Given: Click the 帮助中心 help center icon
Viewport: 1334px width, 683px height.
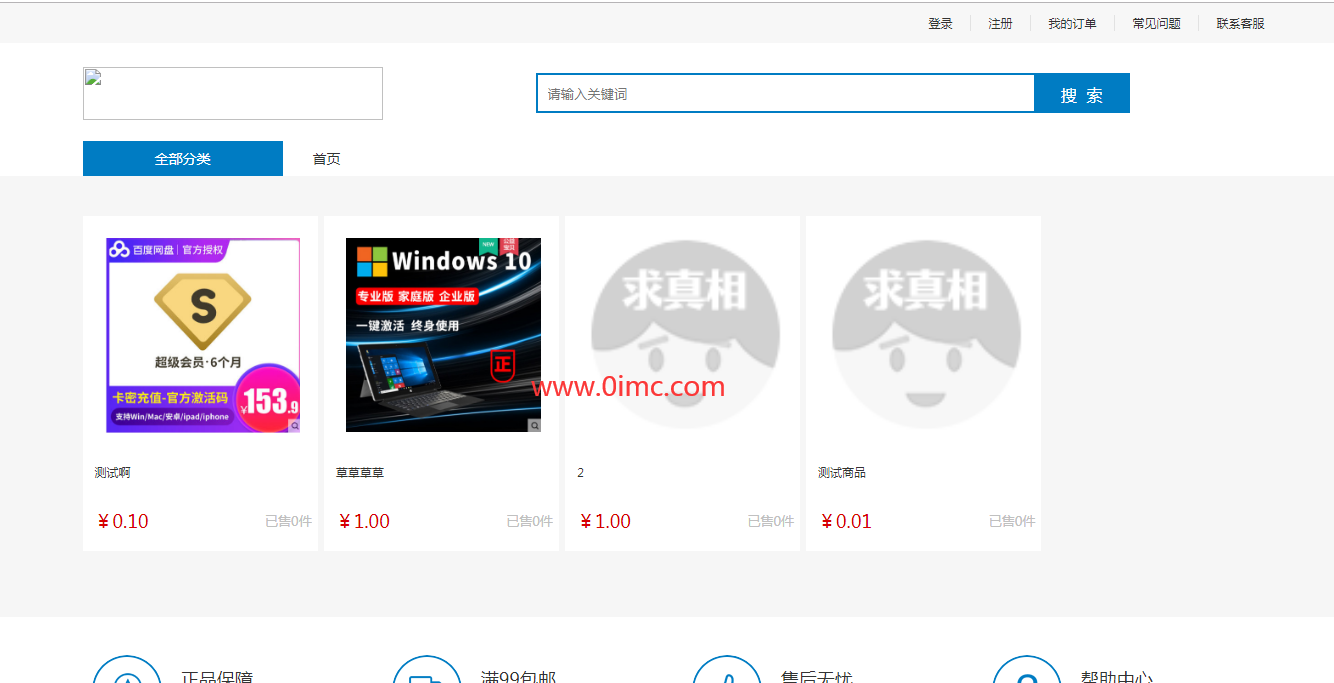Looking at the screenshot, I should 1027,670.
